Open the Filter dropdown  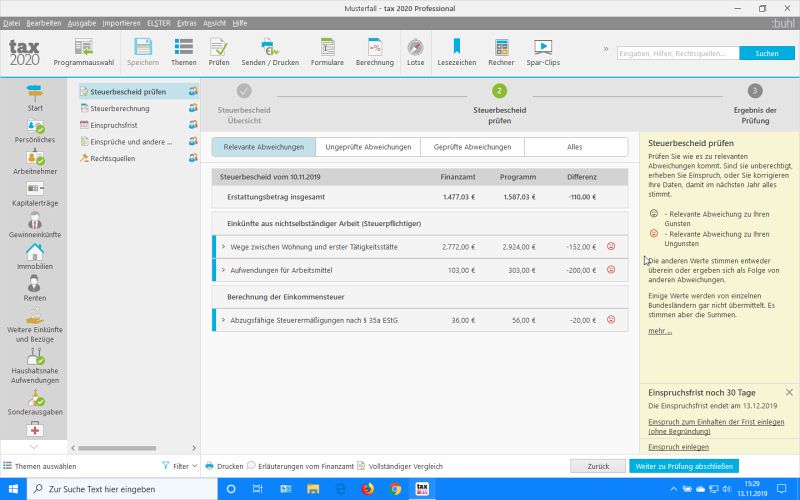click(x=179, y=466)
